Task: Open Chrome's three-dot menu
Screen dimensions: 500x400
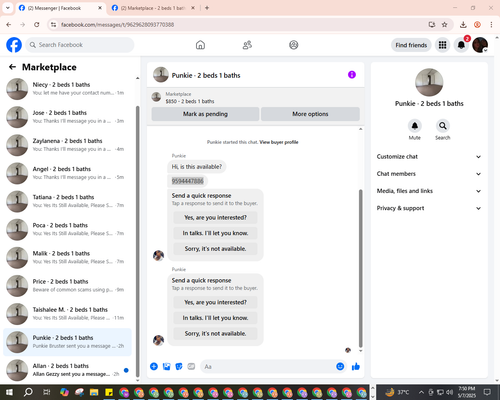Action: pyautogui.click(x=491, y=25)
